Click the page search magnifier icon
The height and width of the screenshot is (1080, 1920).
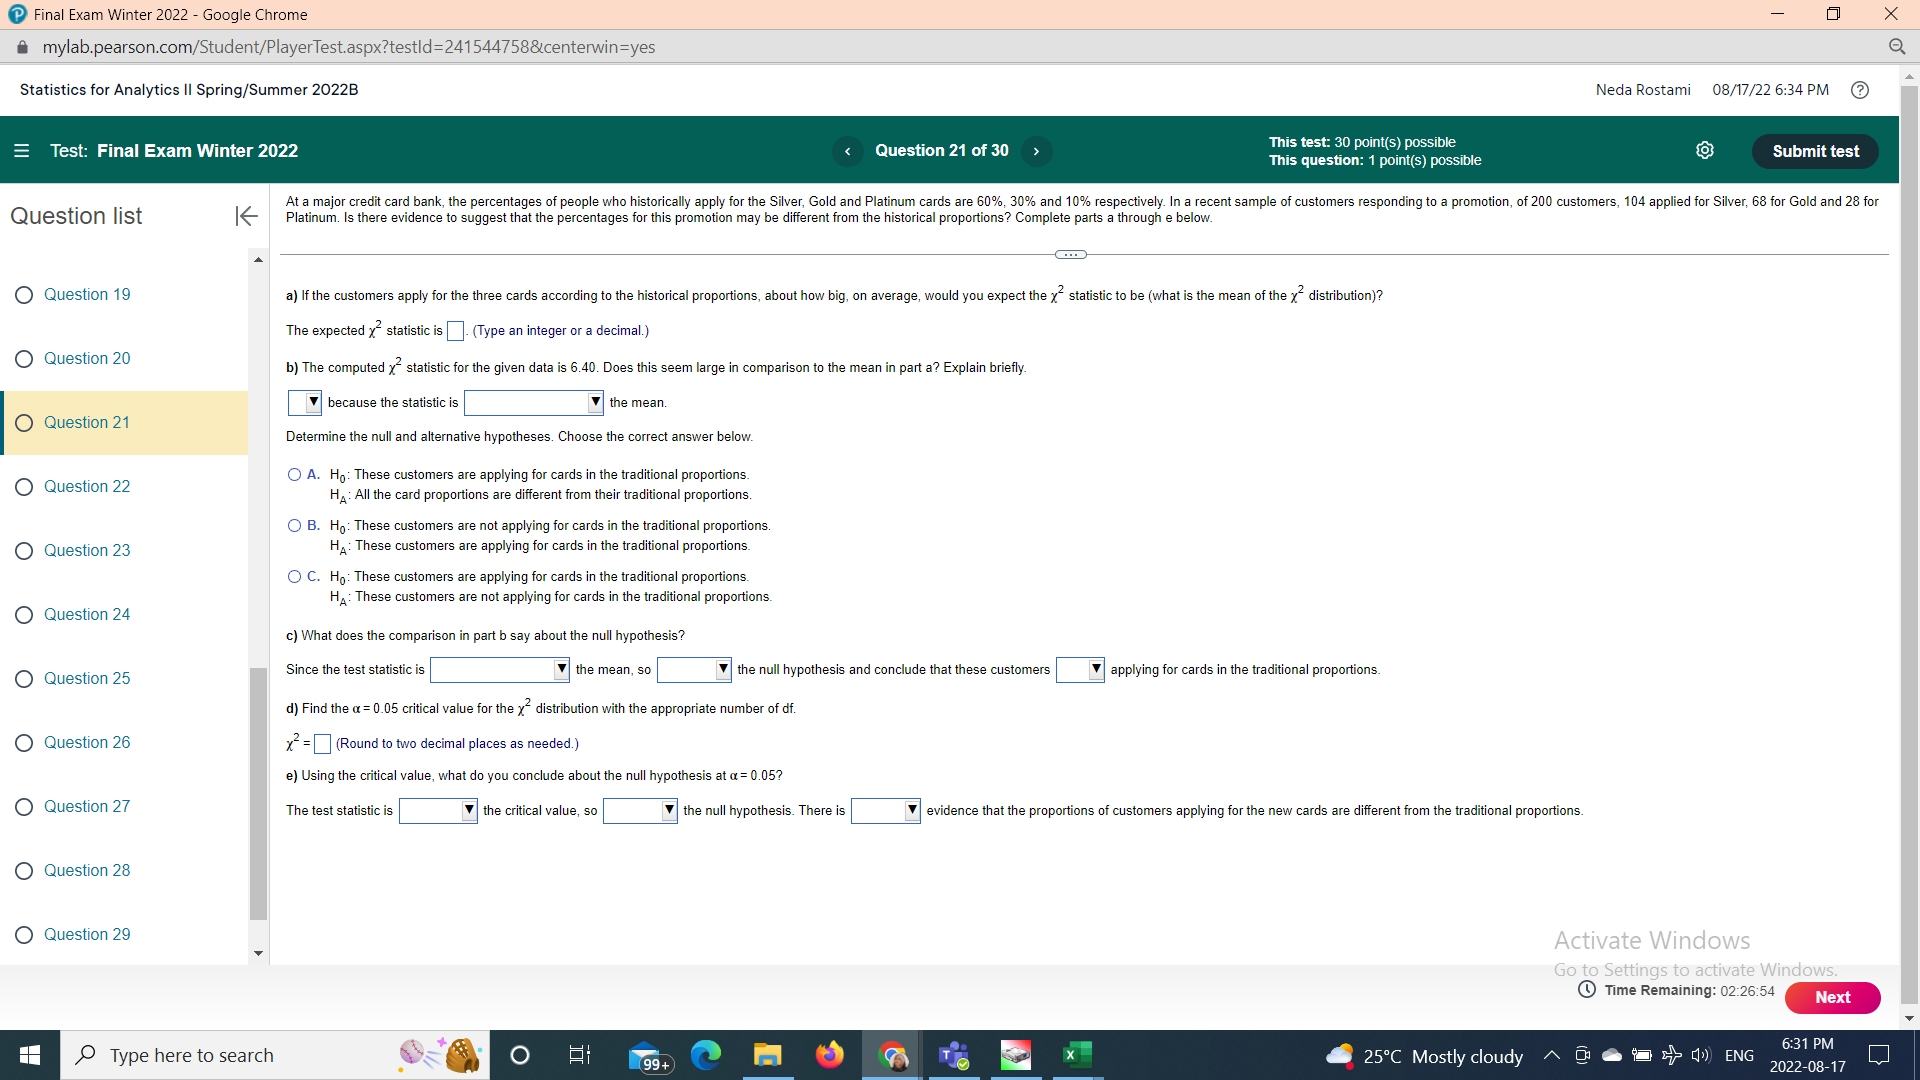pyautogui.click(x=1898, y=47)
